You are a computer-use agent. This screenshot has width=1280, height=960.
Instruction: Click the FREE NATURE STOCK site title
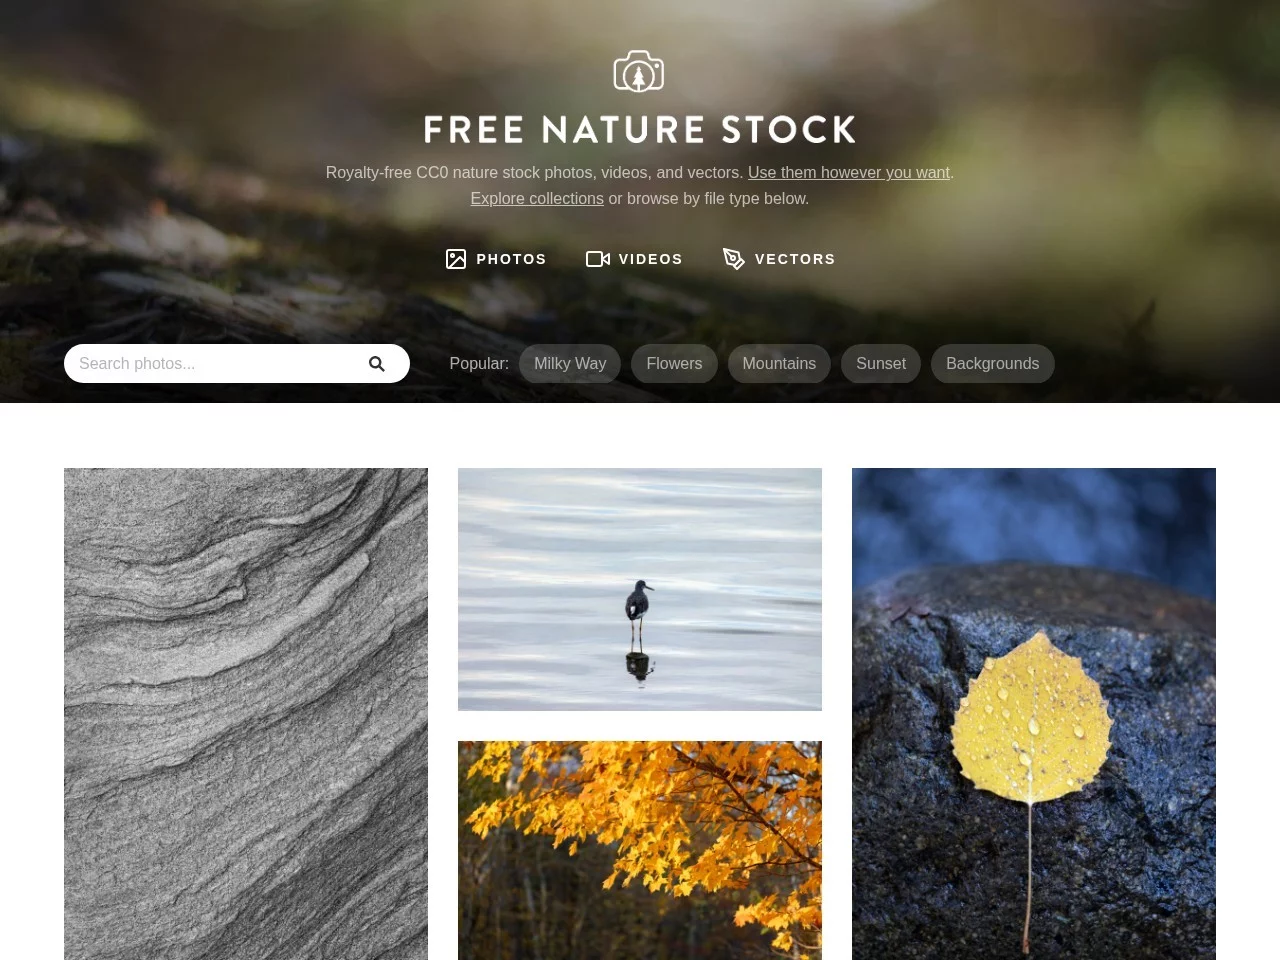[640, 130]
